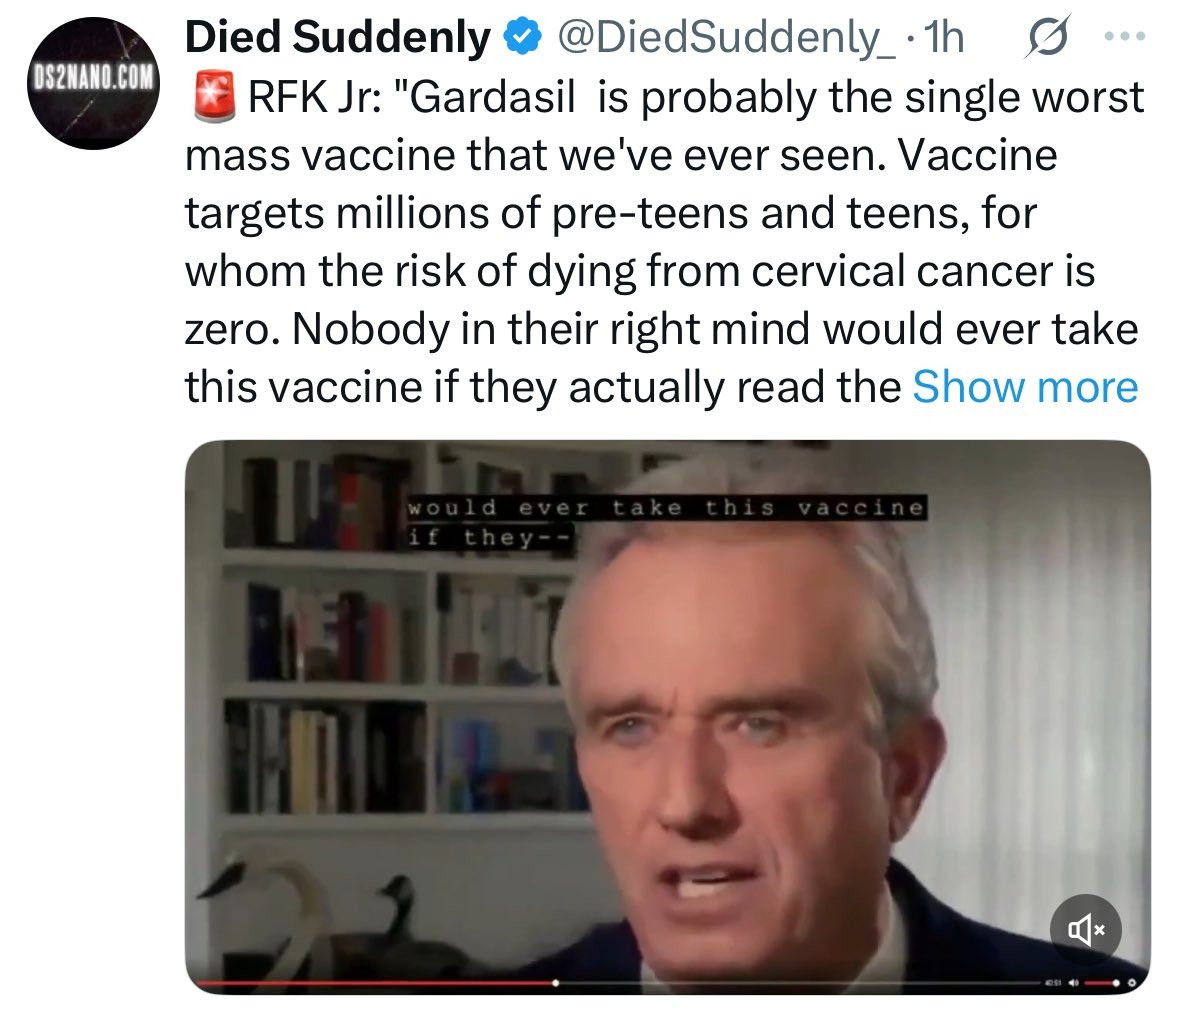Expand the tweet with Show more
This screenshot has width=1179, height=1016.
click(x=1025, y=387)
